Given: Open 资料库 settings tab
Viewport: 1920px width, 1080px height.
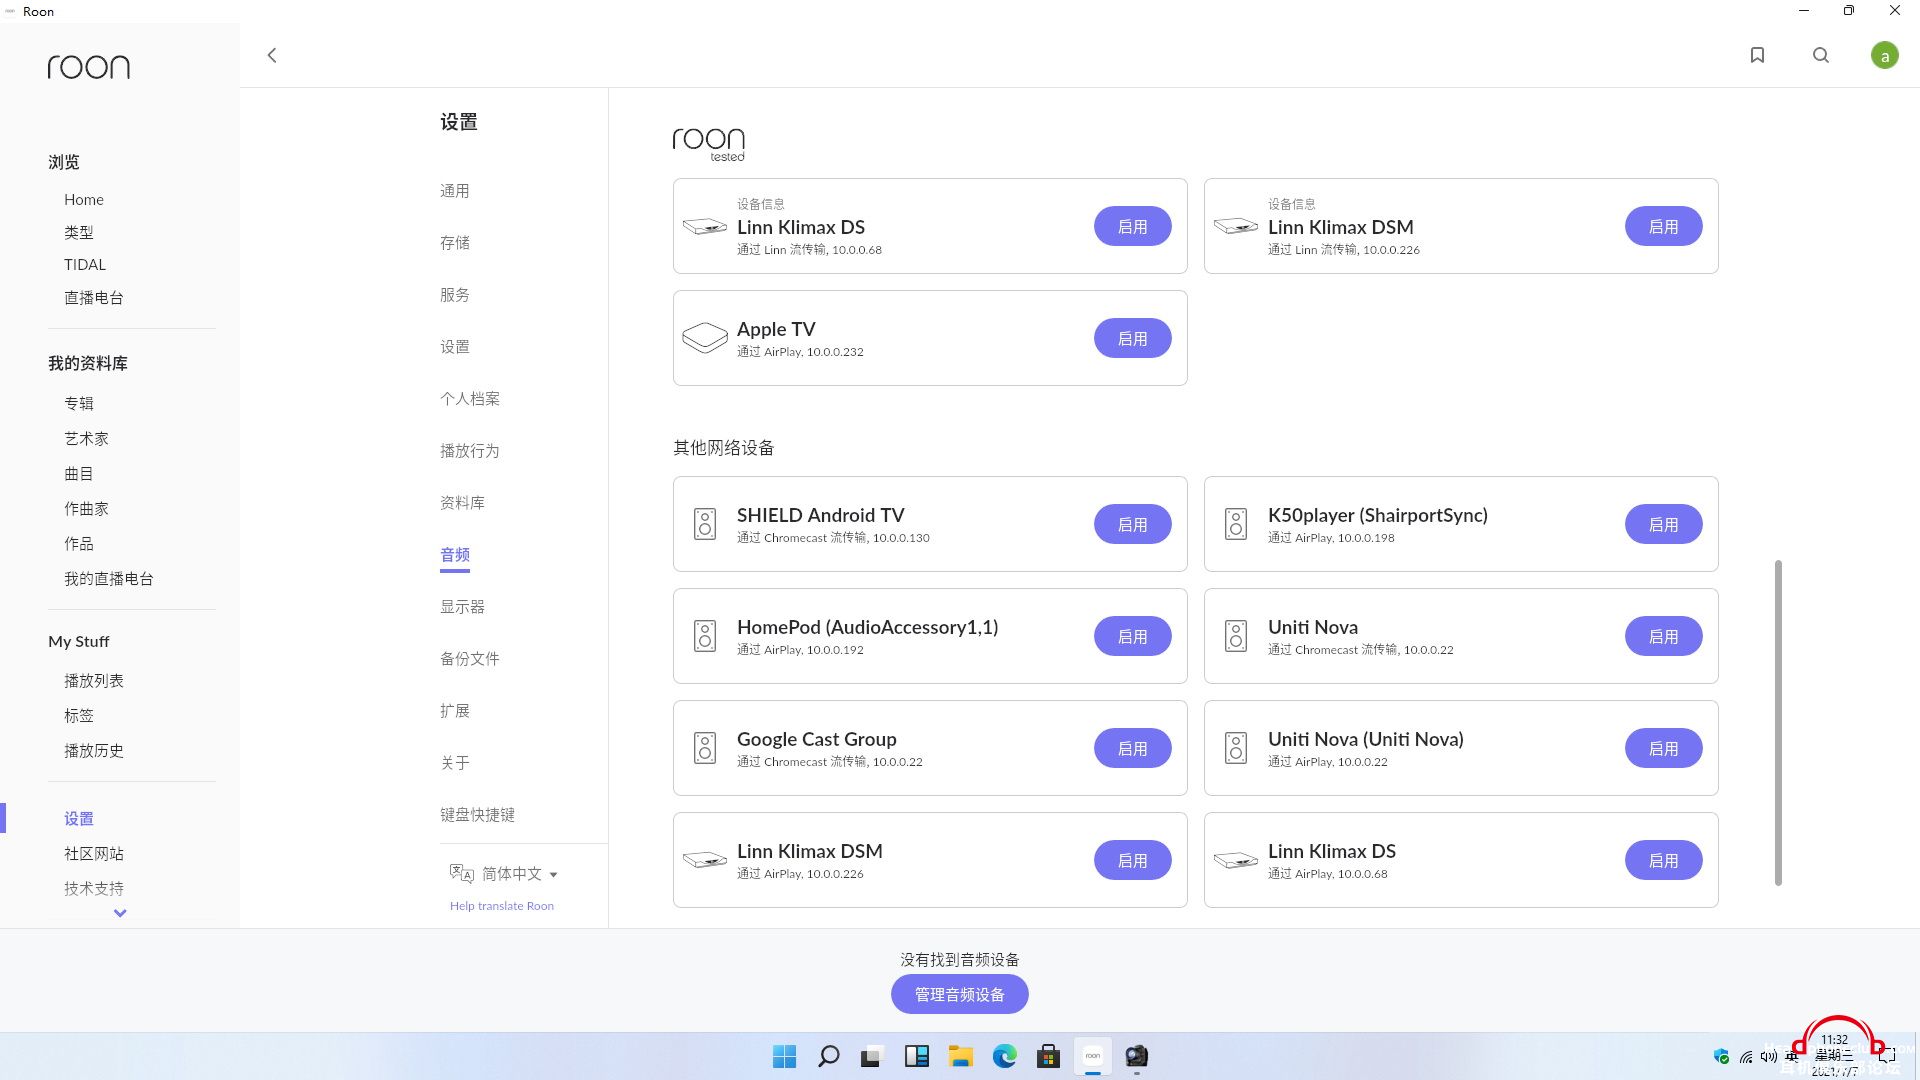Looking at the screenshot, I should tap(462, 503).
